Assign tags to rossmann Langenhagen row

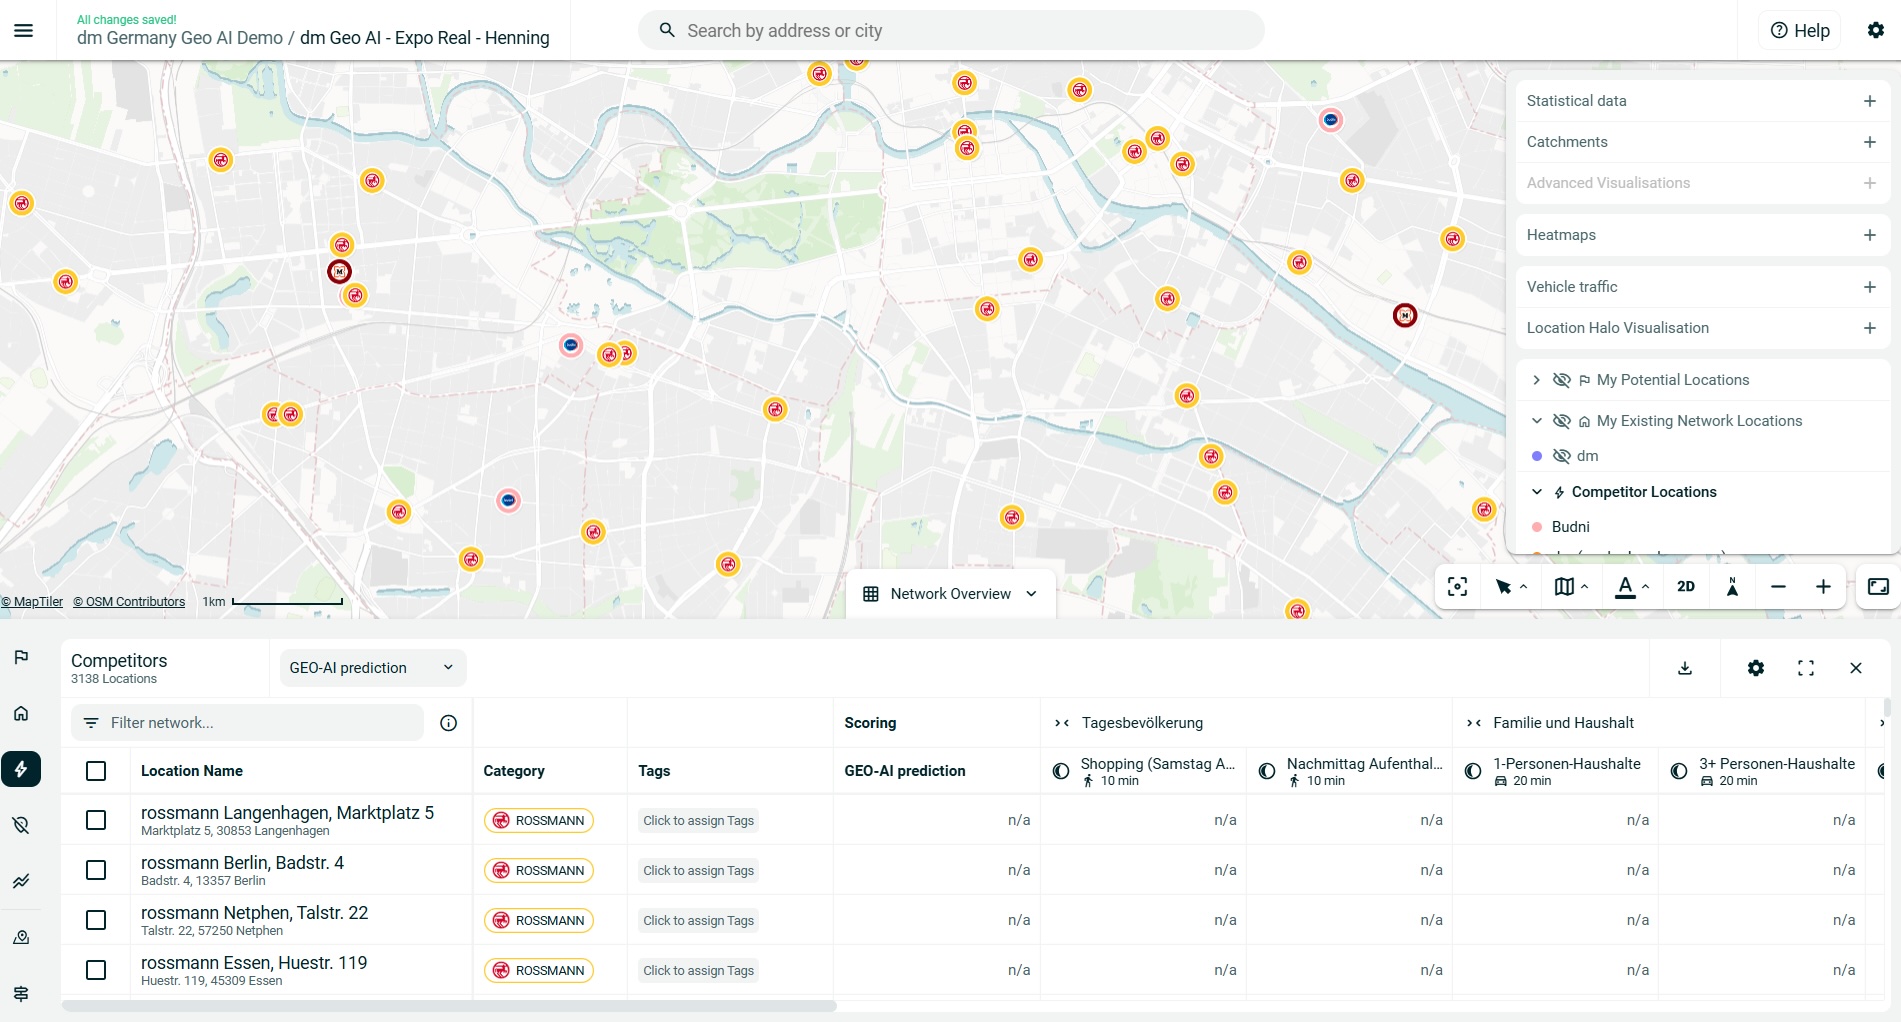pyautogui.click(x=698, y=821)
